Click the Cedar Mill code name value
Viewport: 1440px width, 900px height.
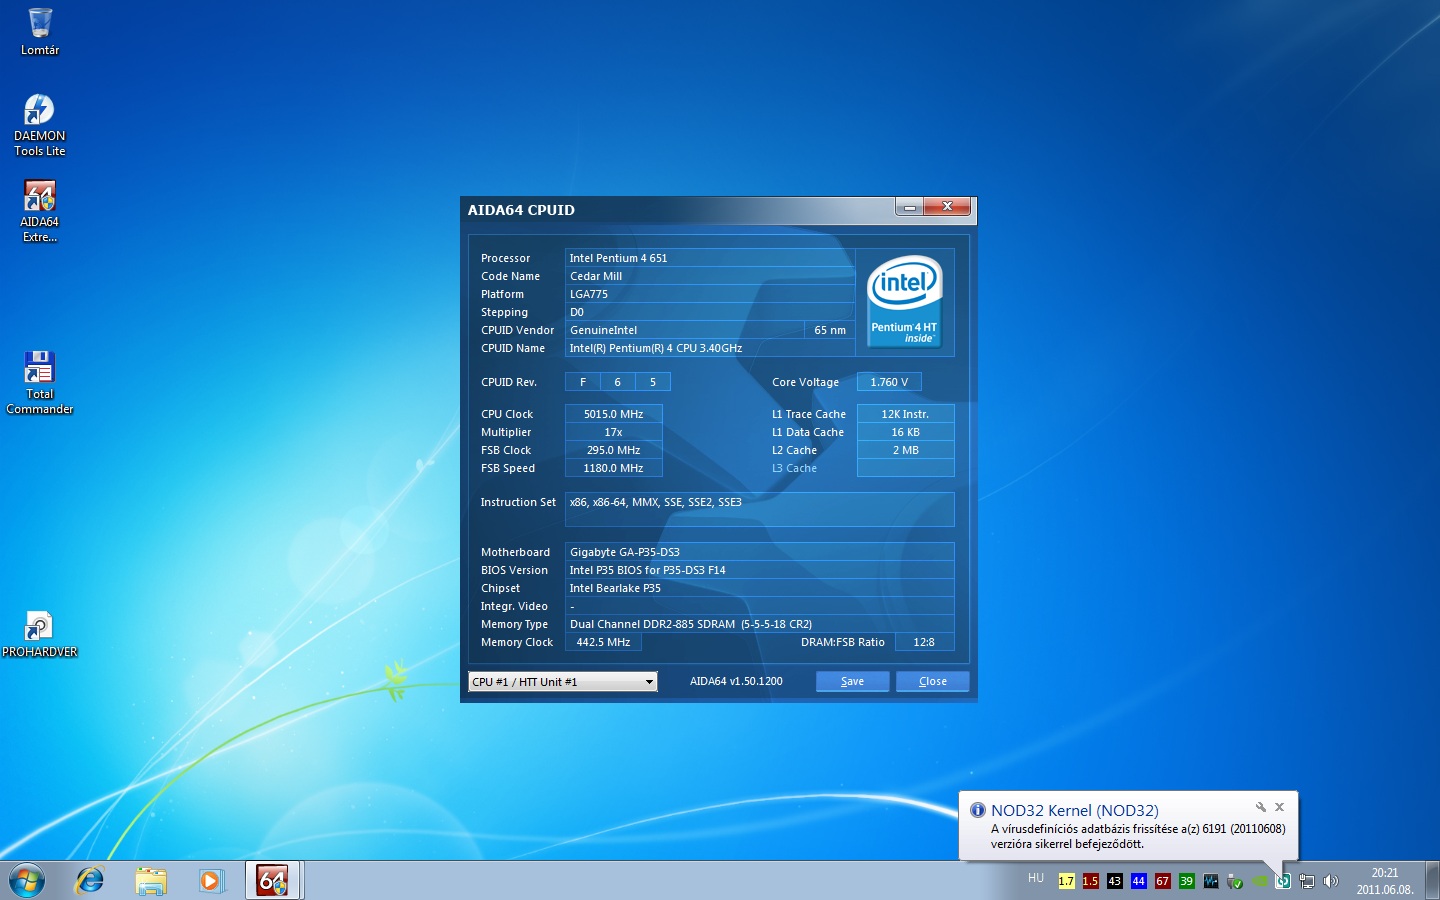[x=710, y=276]
